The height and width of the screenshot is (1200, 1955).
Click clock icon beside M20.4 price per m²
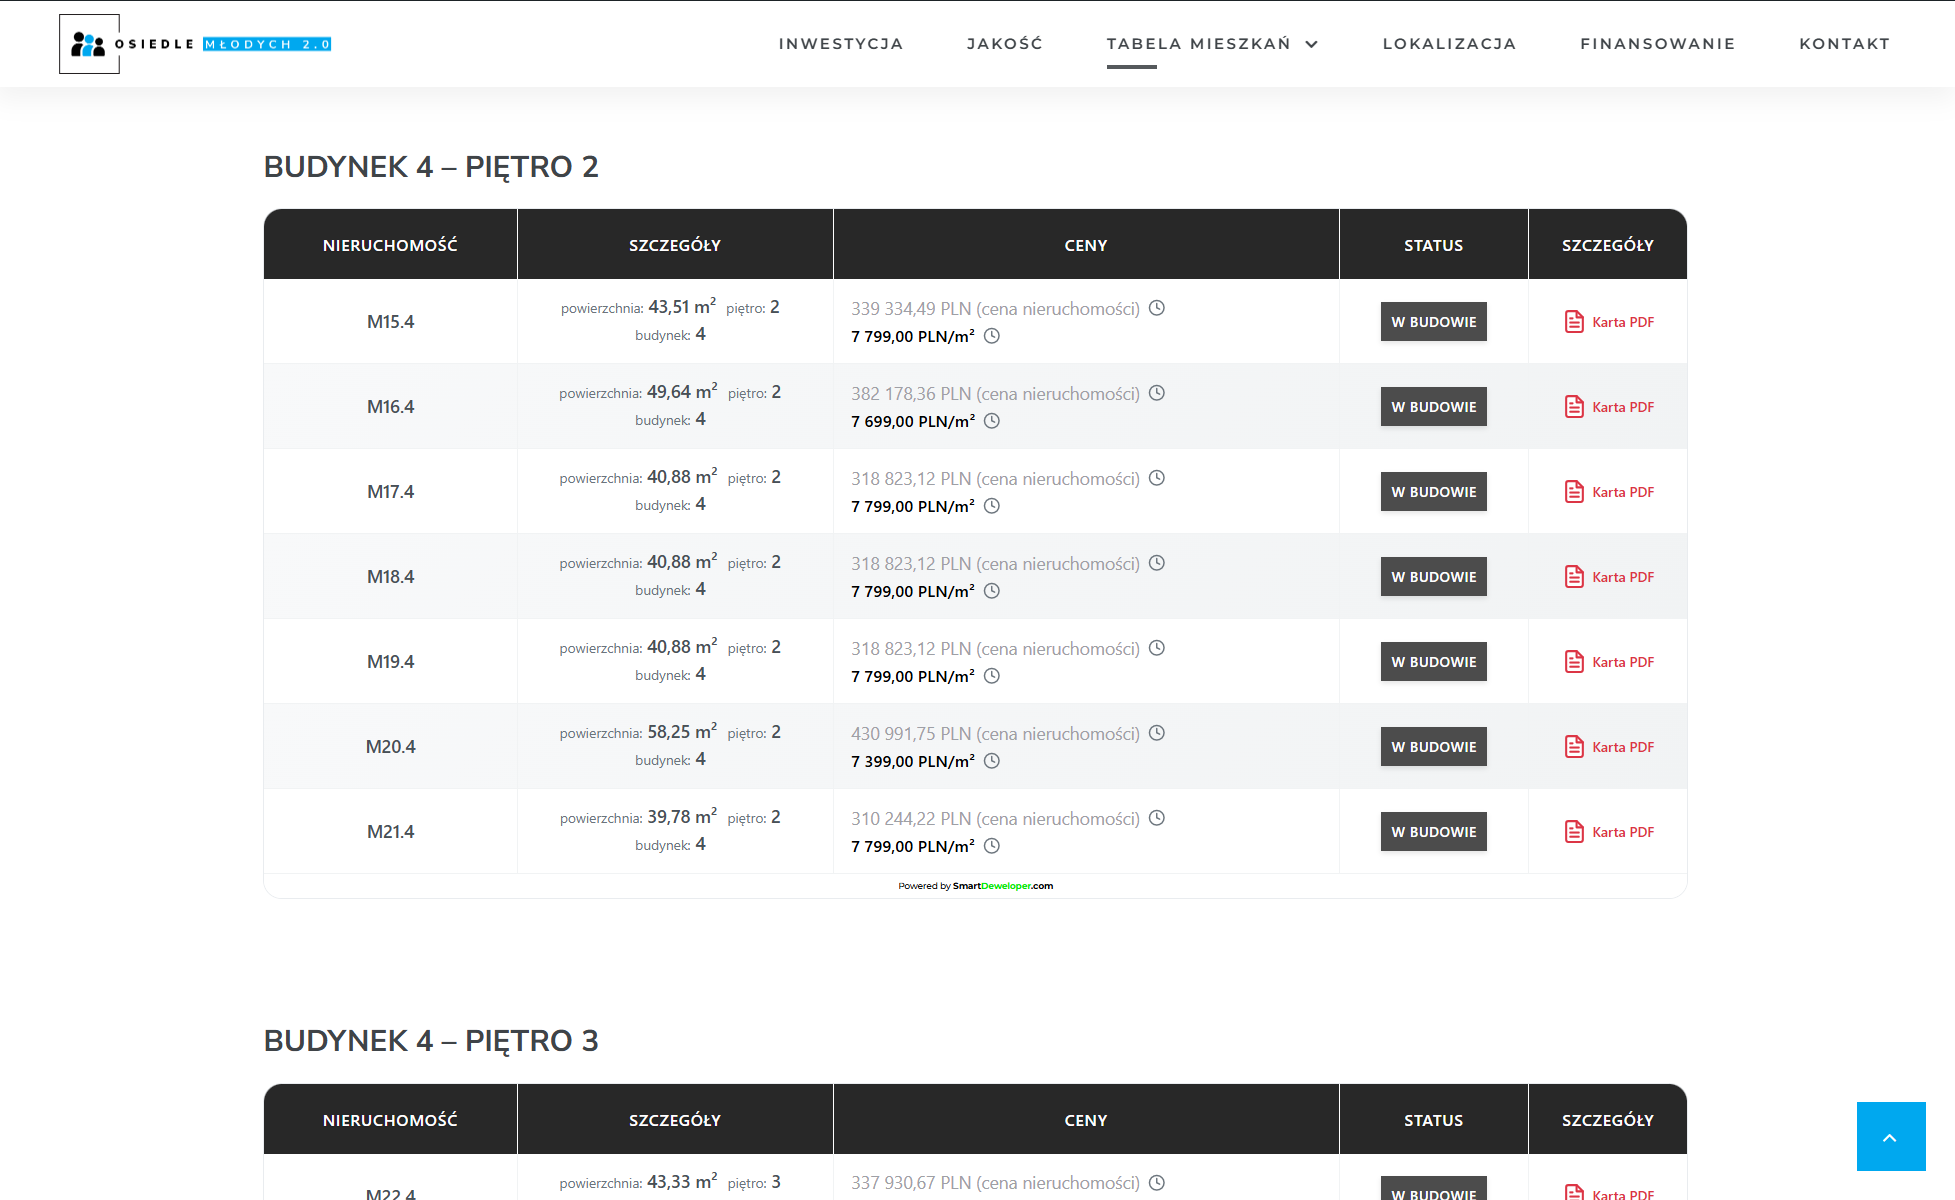click(991, 761)
